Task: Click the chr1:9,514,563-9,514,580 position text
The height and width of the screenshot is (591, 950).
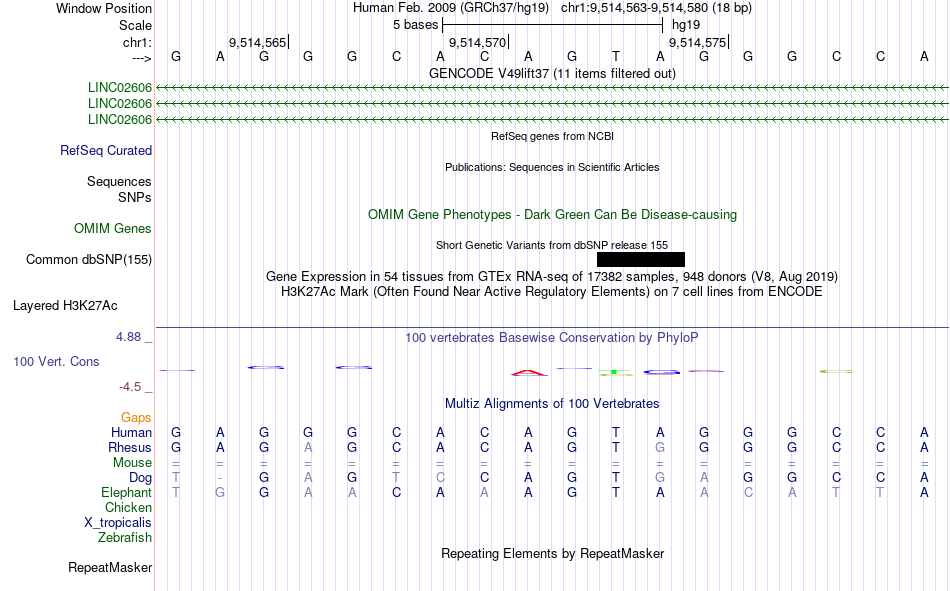Action: tap(656, 8)
